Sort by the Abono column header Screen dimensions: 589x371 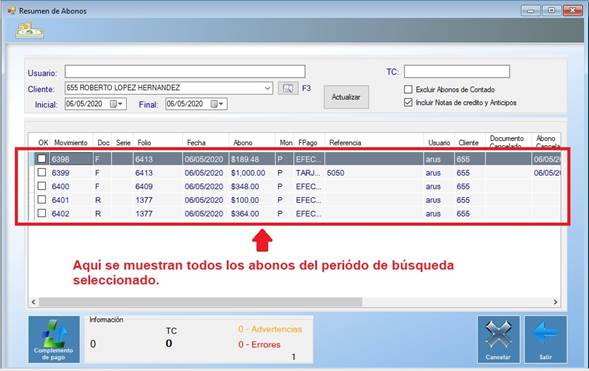[x=243, y=143]
